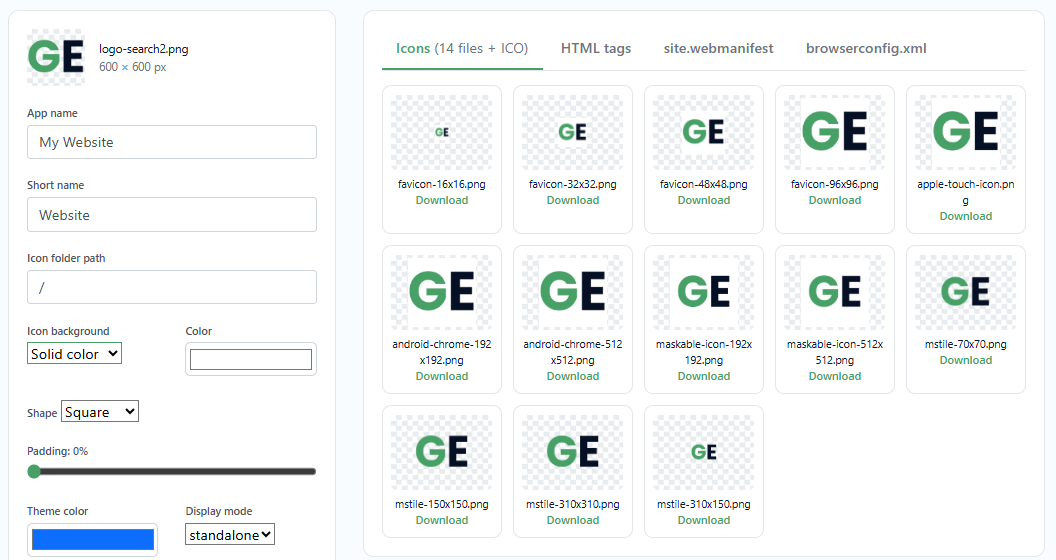Click the favicon-96x96.png preview icon
The height and width of the screenshot is (560, 1056).
pyautogui.click(x=834, y=132)
